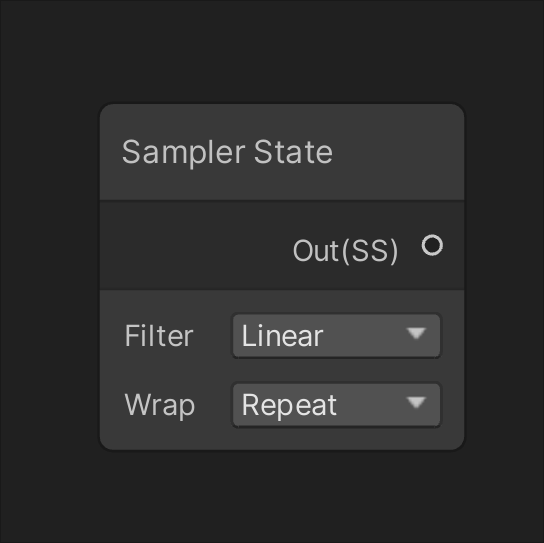This screenshot has height=543, width=544.
Task: Click the node's bottom padding under Wrap
Action: coord(282,439)
